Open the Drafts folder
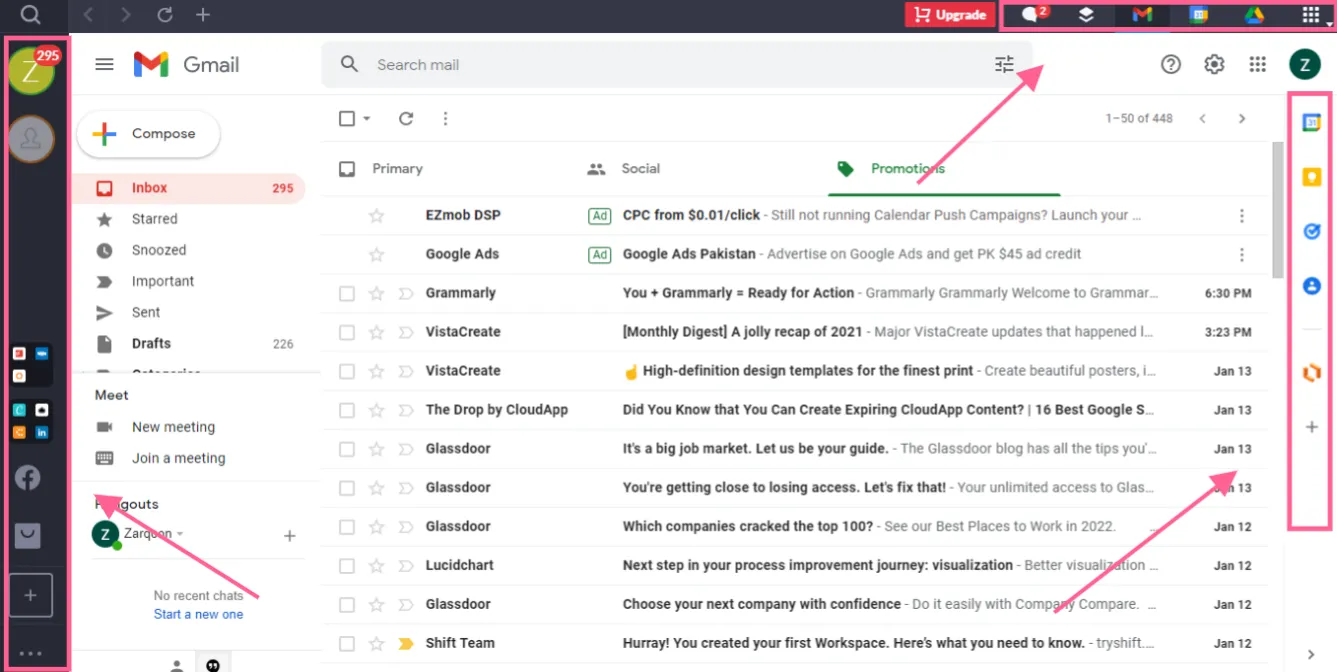The width and height of the screenshot is (1337, 672). [x=151, y=343]
